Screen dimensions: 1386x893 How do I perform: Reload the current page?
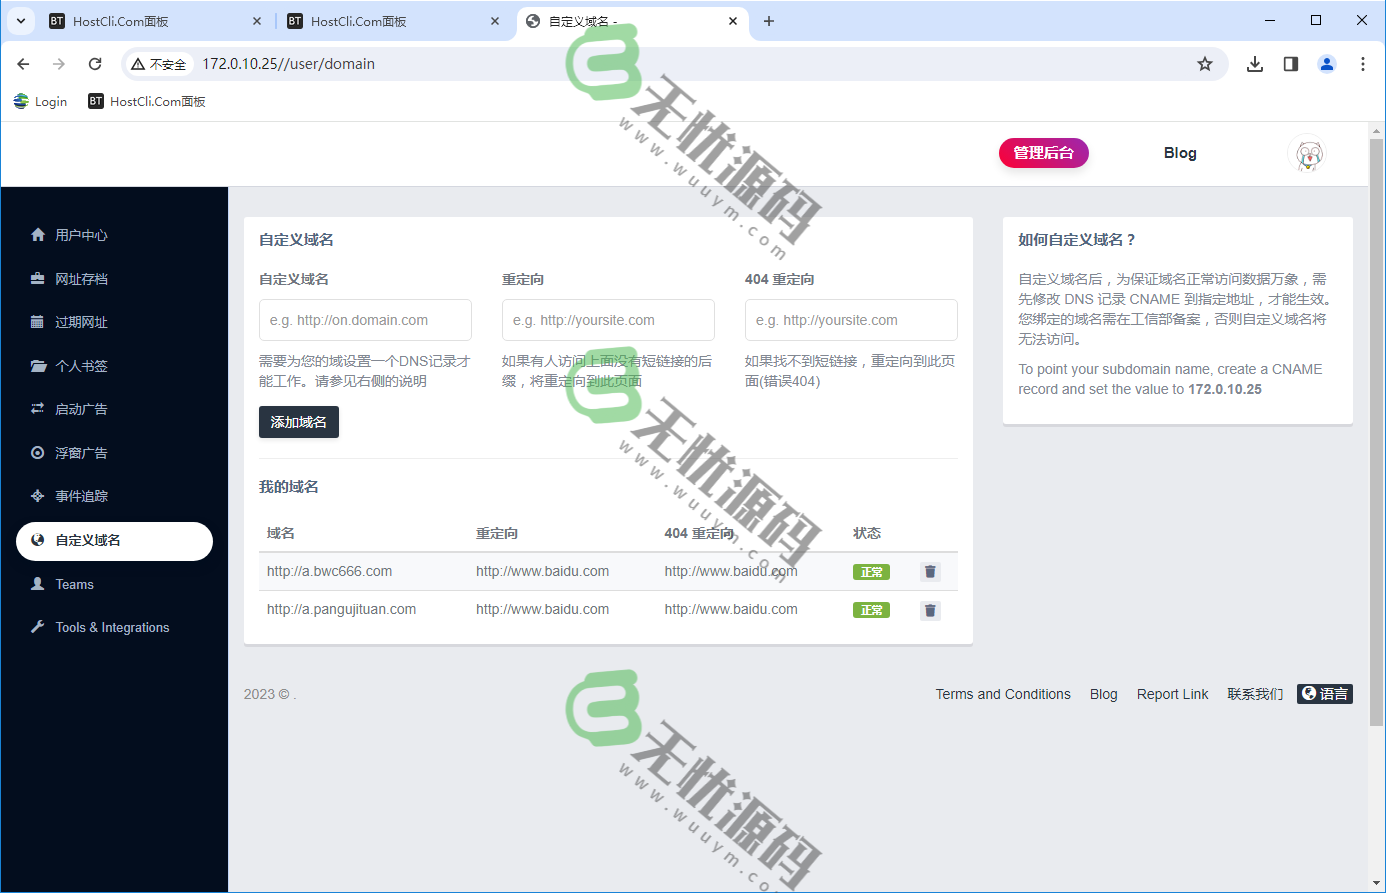[x=95, y=64]
